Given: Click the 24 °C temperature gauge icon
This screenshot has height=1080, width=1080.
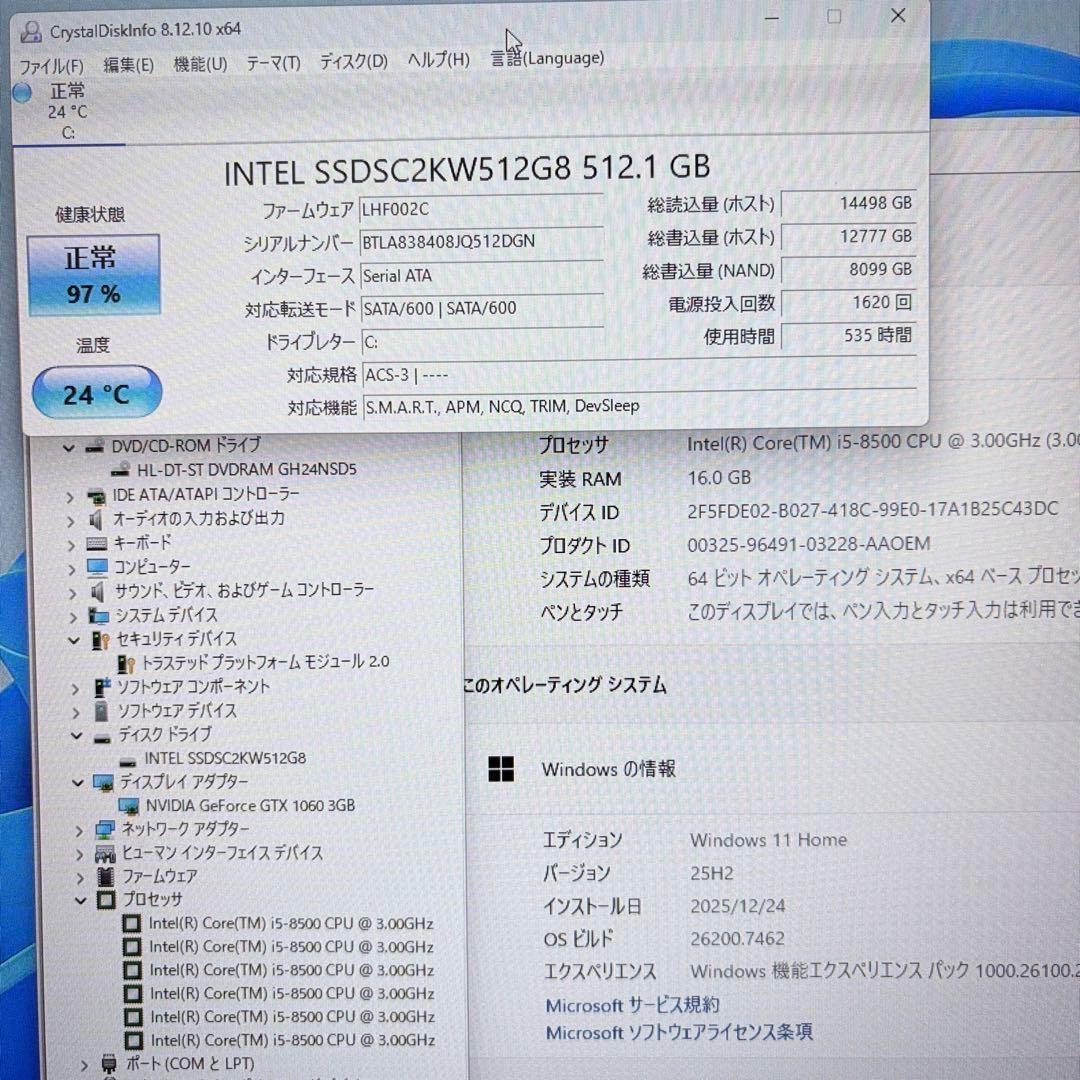Looking at the screenshot, I should point(95,393).
